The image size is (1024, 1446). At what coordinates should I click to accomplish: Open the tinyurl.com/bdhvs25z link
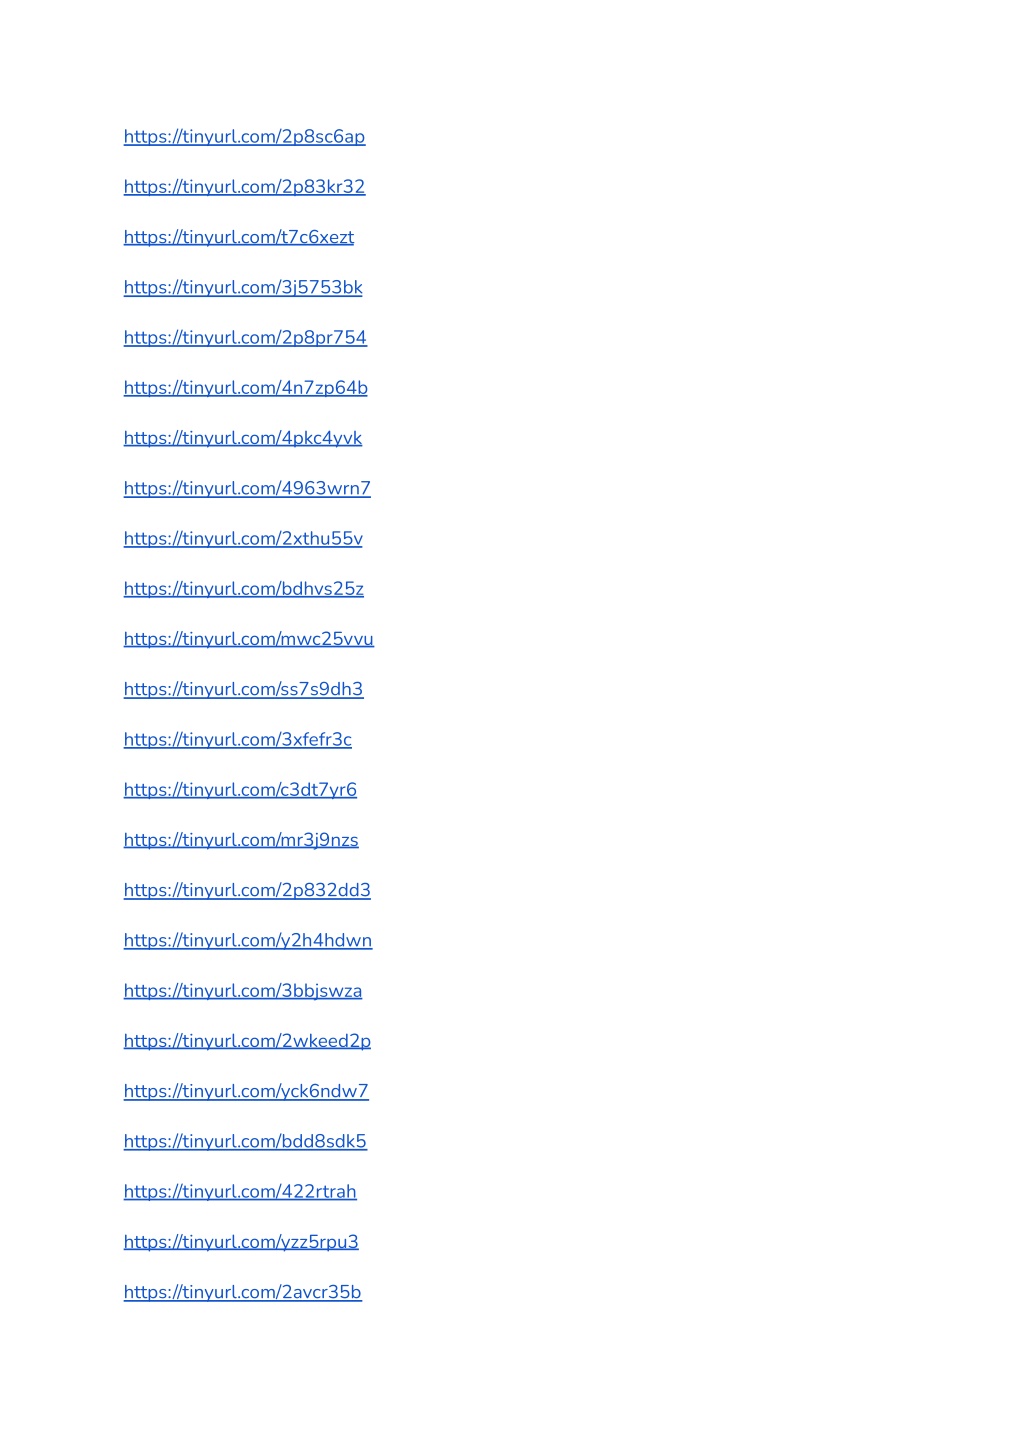(x=244, y=589)
